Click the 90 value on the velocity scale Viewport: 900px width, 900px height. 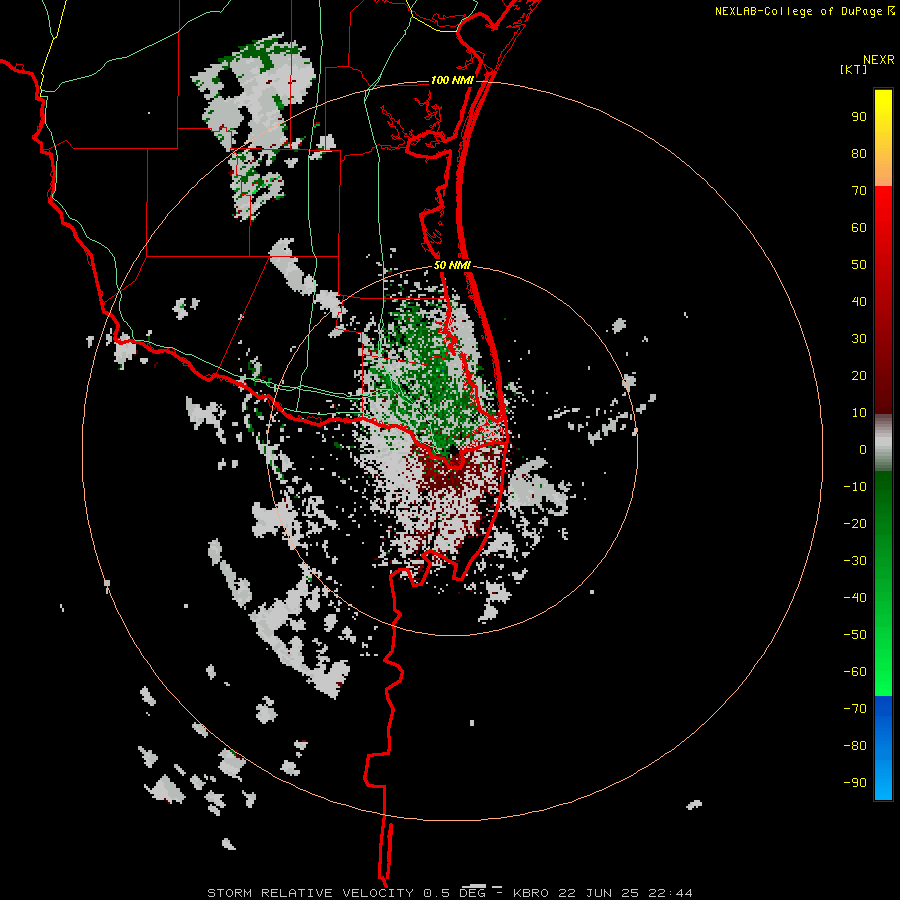pyautogui.click(x=859, y=117)
